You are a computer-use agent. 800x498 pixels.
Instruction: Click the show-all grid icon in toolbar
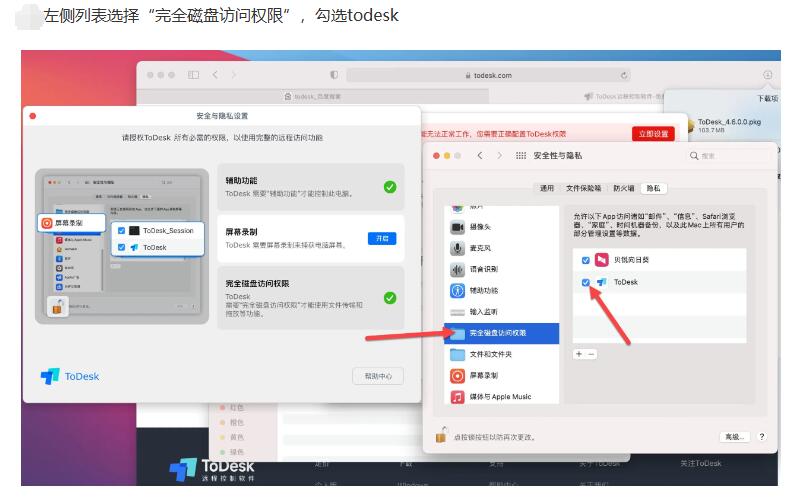pos(520,156)
